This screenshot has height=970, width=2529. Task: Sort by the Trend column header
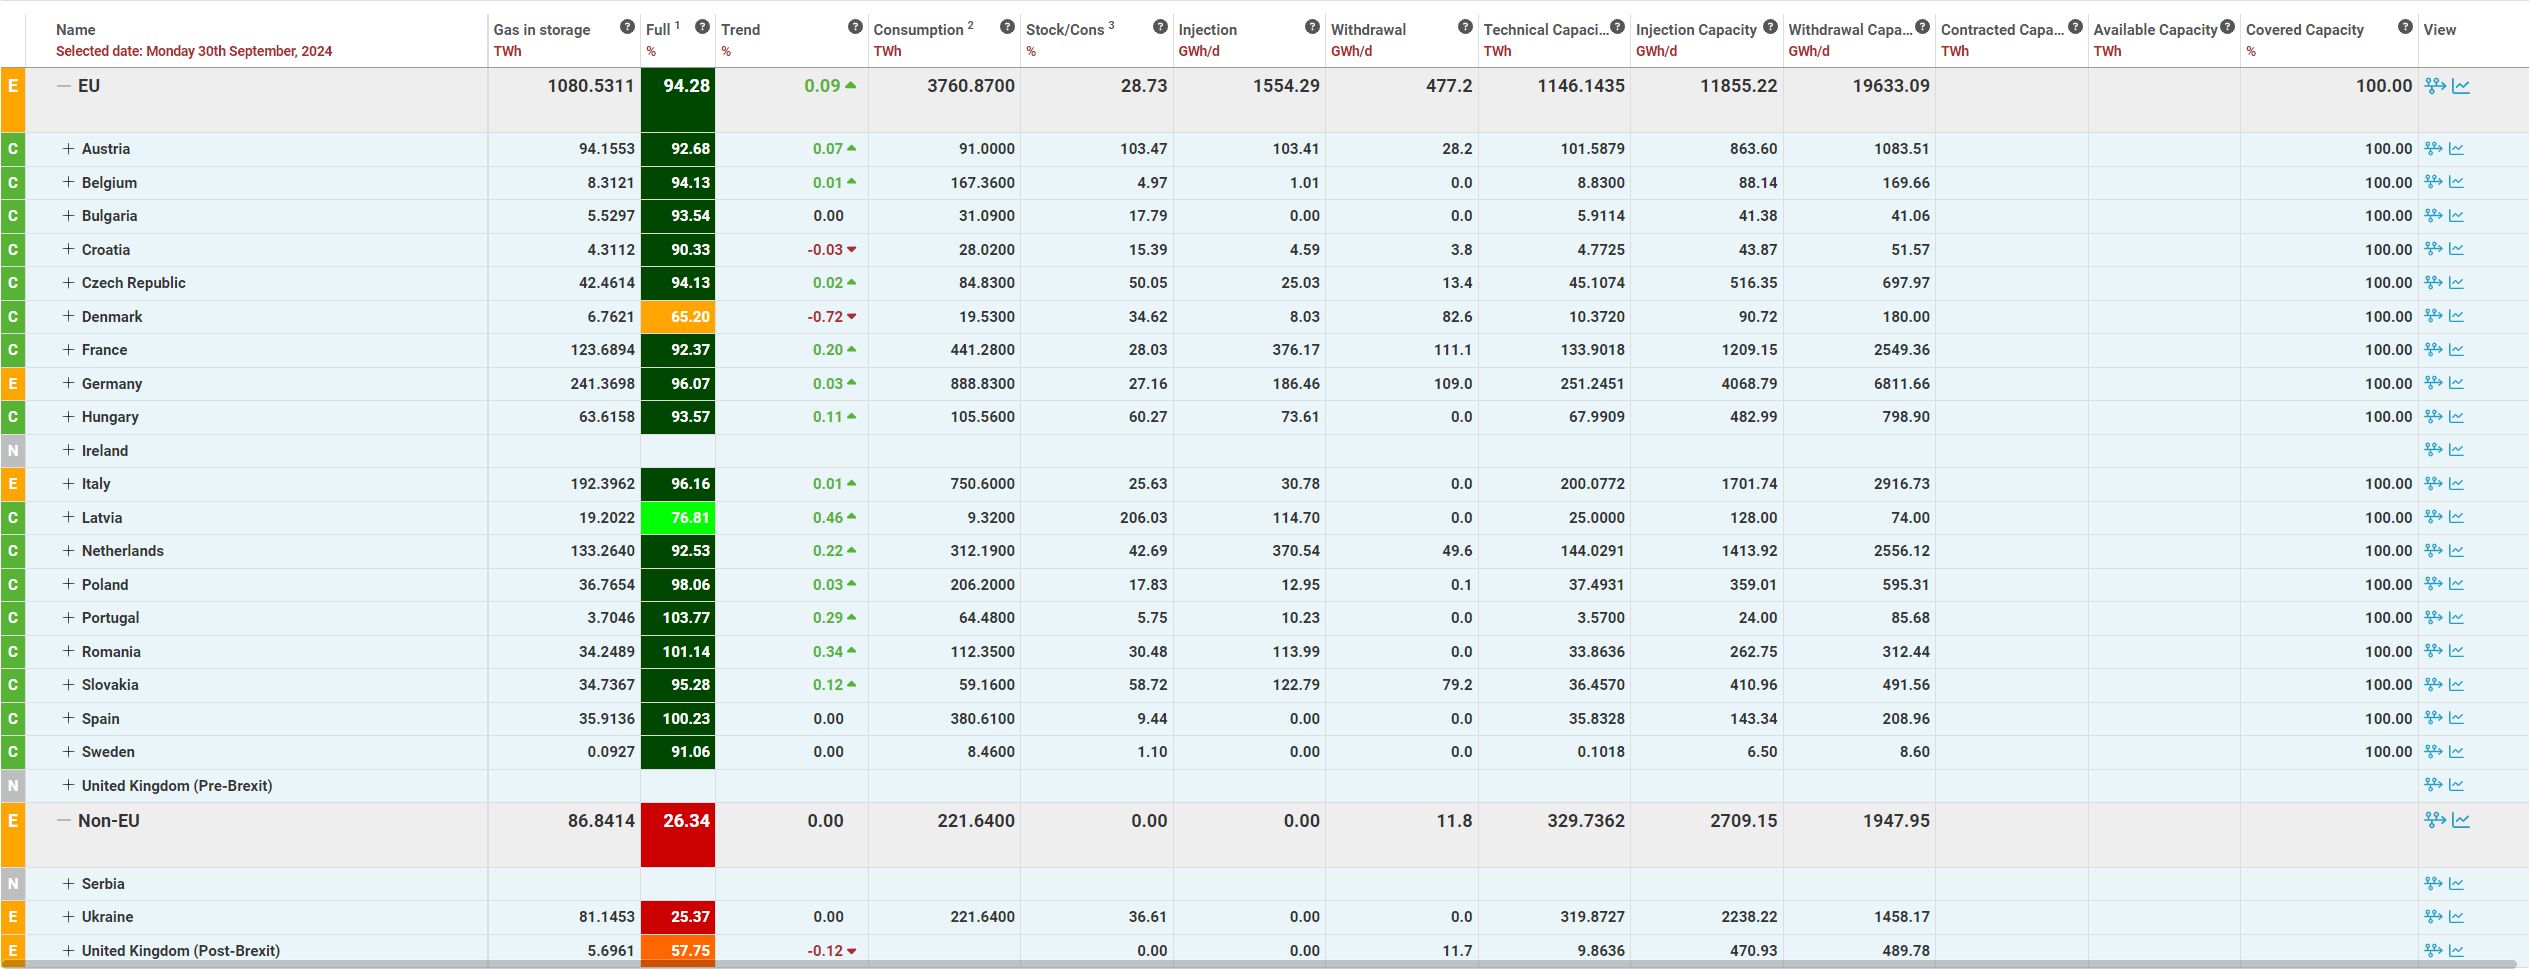pos(741,30)
